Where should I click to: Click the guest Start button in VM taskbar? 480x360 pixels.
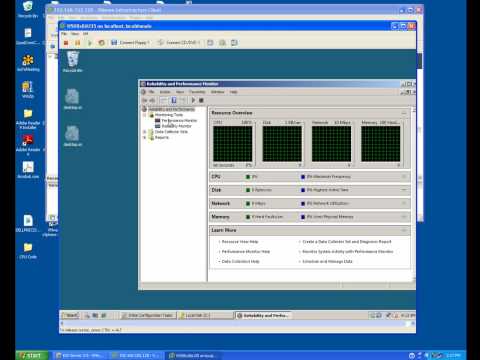70,315
